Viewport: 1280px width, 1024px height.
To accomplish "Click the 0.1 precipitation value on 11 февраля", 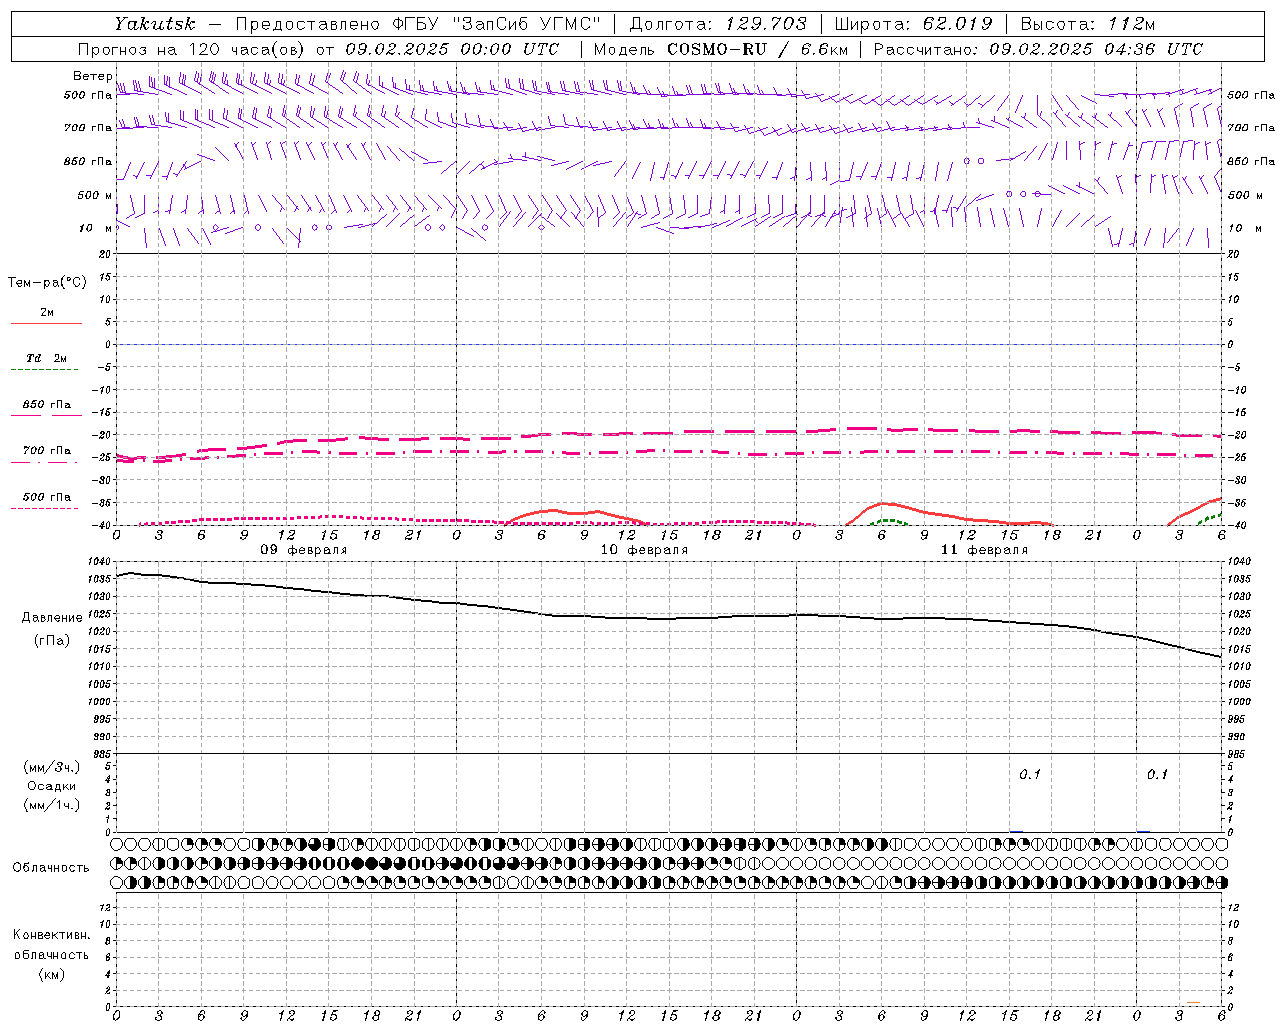I will pos(1030,775).
